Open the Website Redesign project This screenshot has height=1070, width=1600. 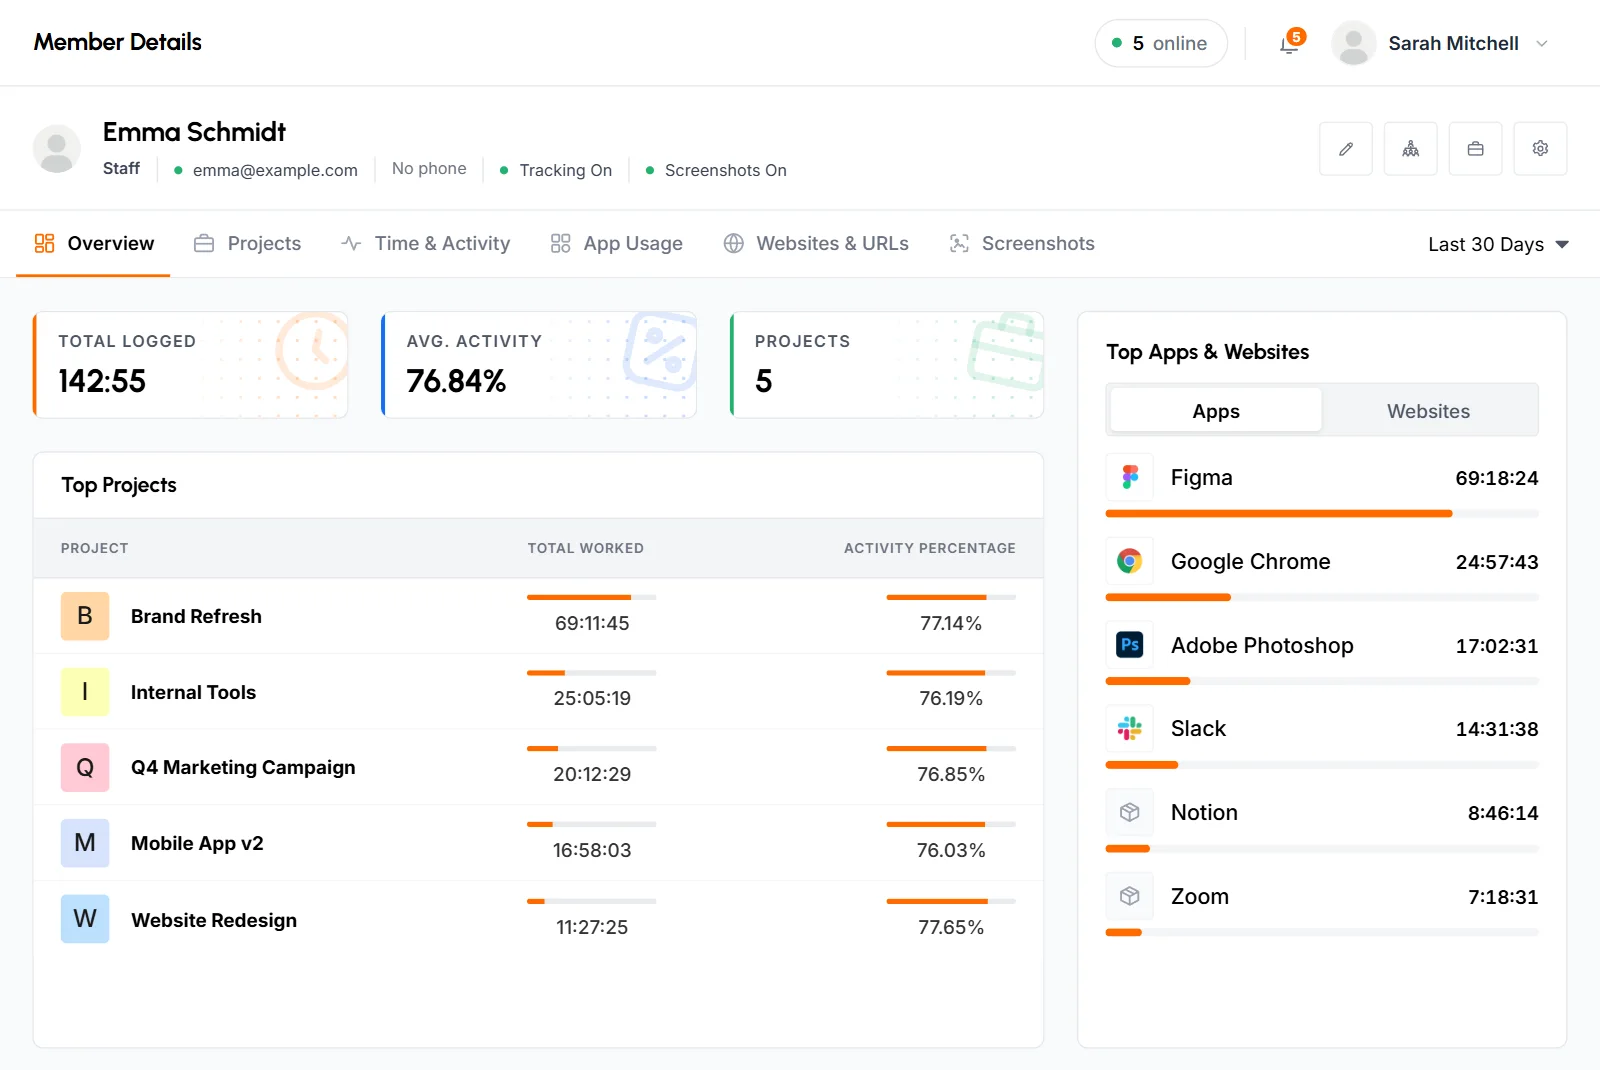coord(214,920)
